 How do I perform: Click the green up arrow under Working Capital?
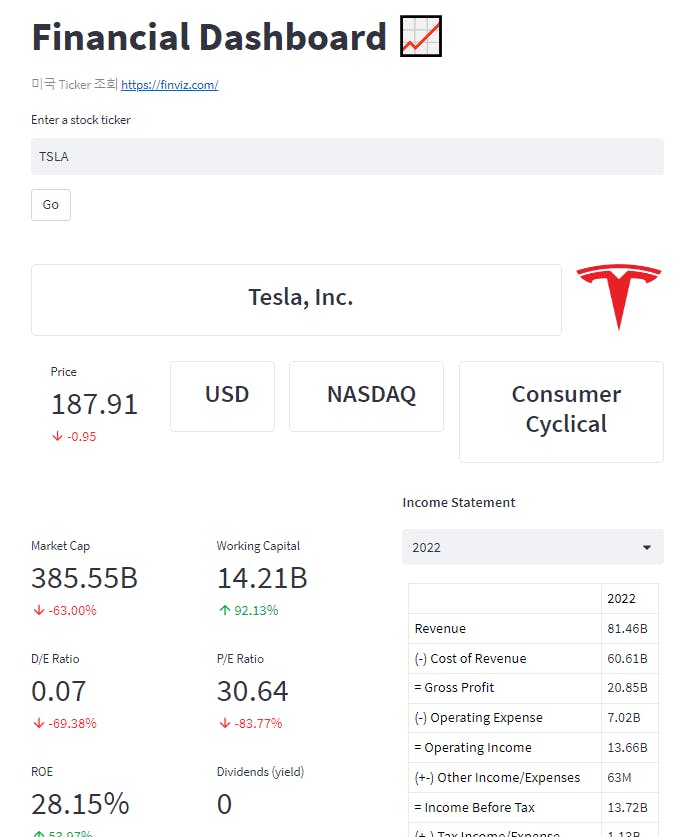(x=224, y=610)
